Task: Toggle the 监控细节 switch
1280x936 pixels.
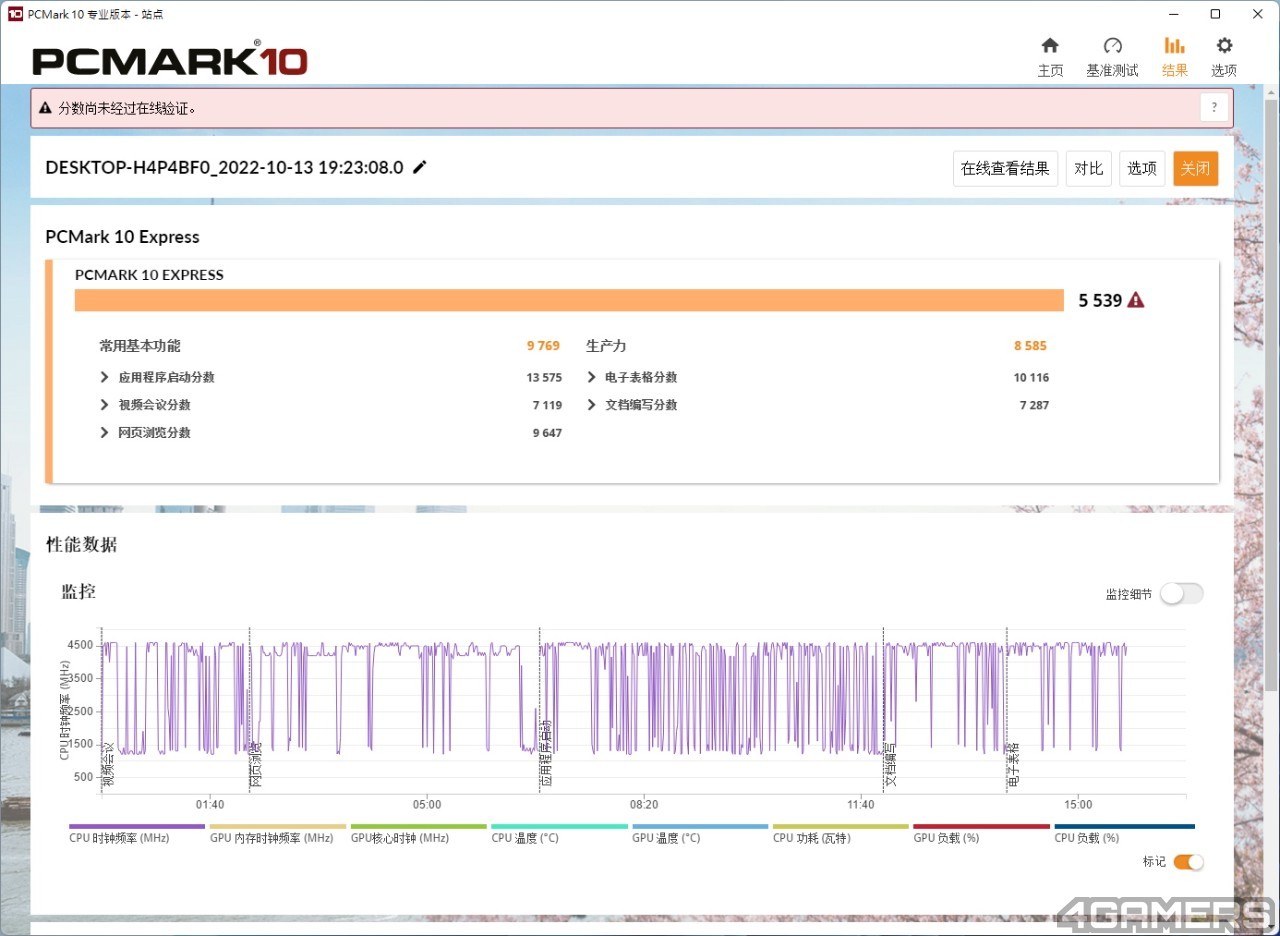Action: 1182,594
